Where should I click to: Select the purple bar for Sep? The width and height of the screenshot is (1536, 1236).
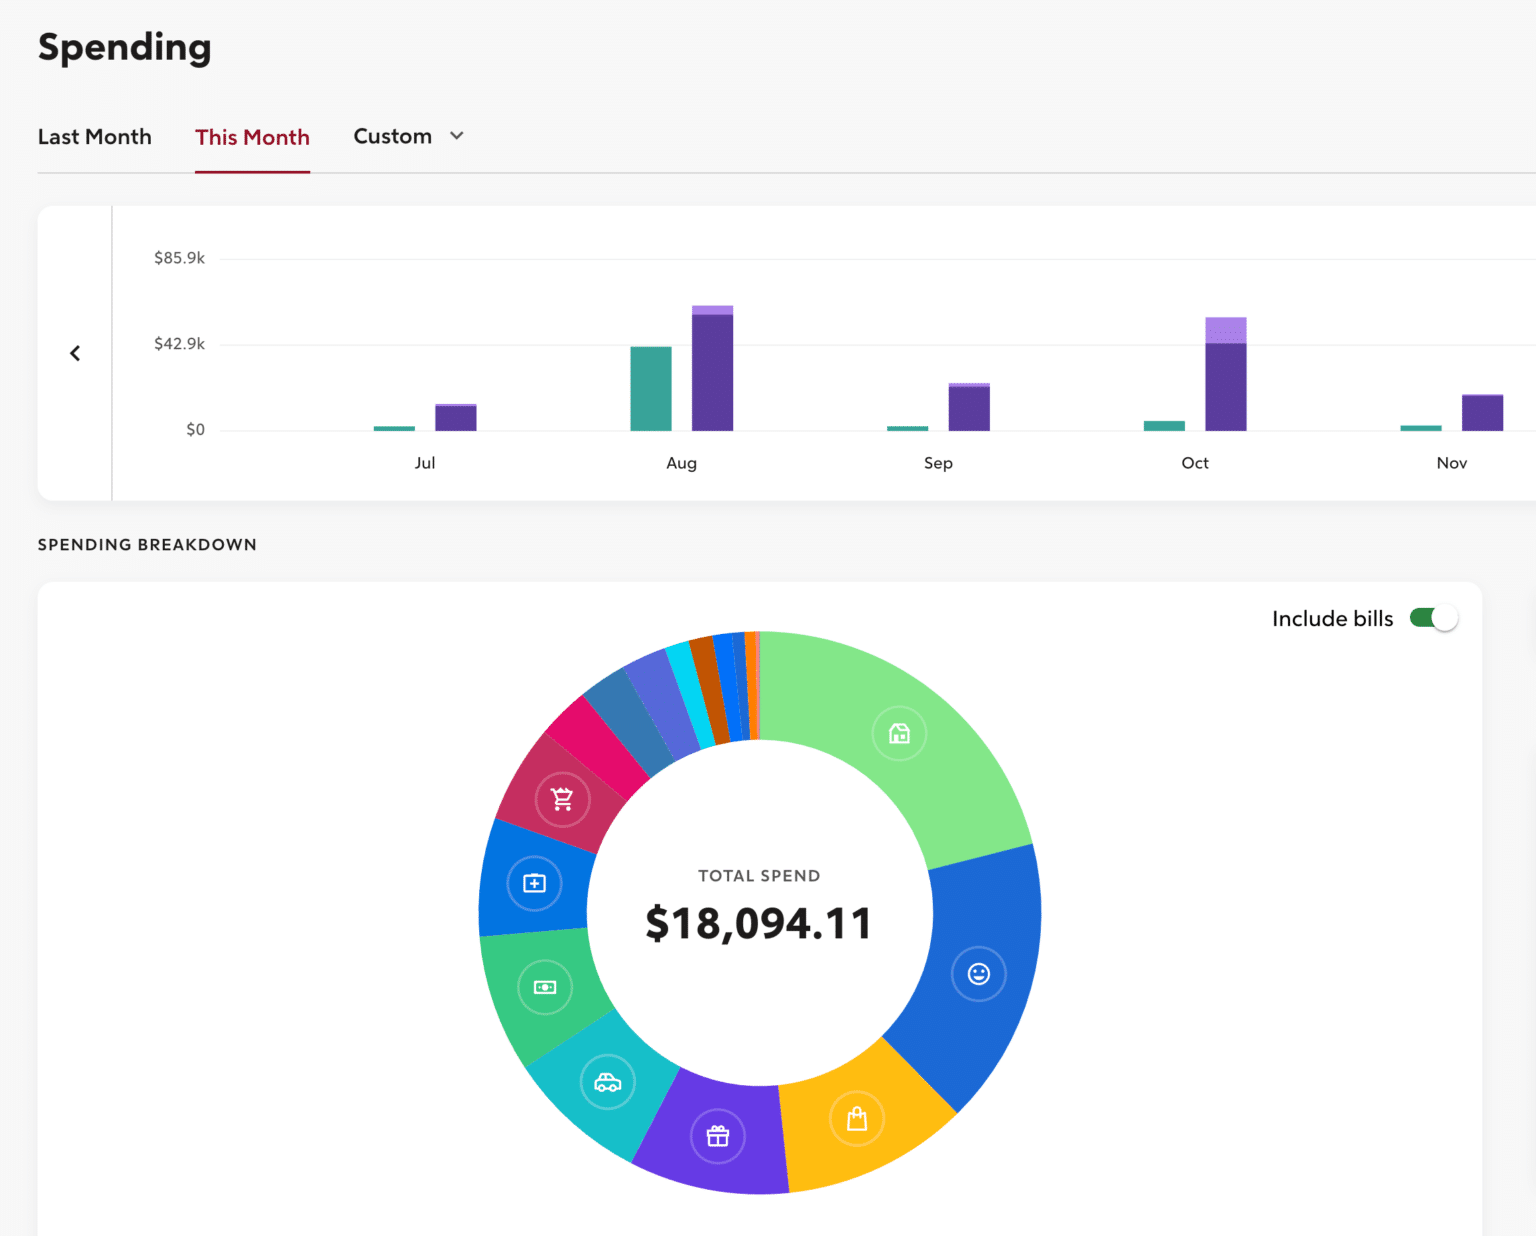[x=969, y=407]
